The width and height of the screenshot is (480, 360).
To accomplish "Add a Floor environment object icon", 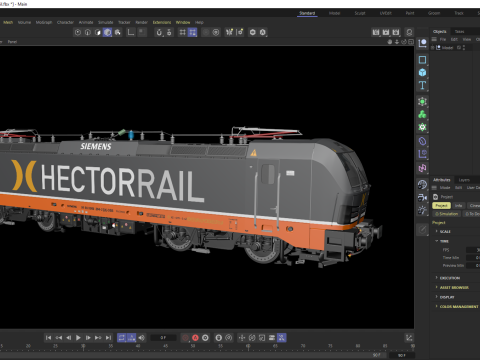I will (422, 184).
